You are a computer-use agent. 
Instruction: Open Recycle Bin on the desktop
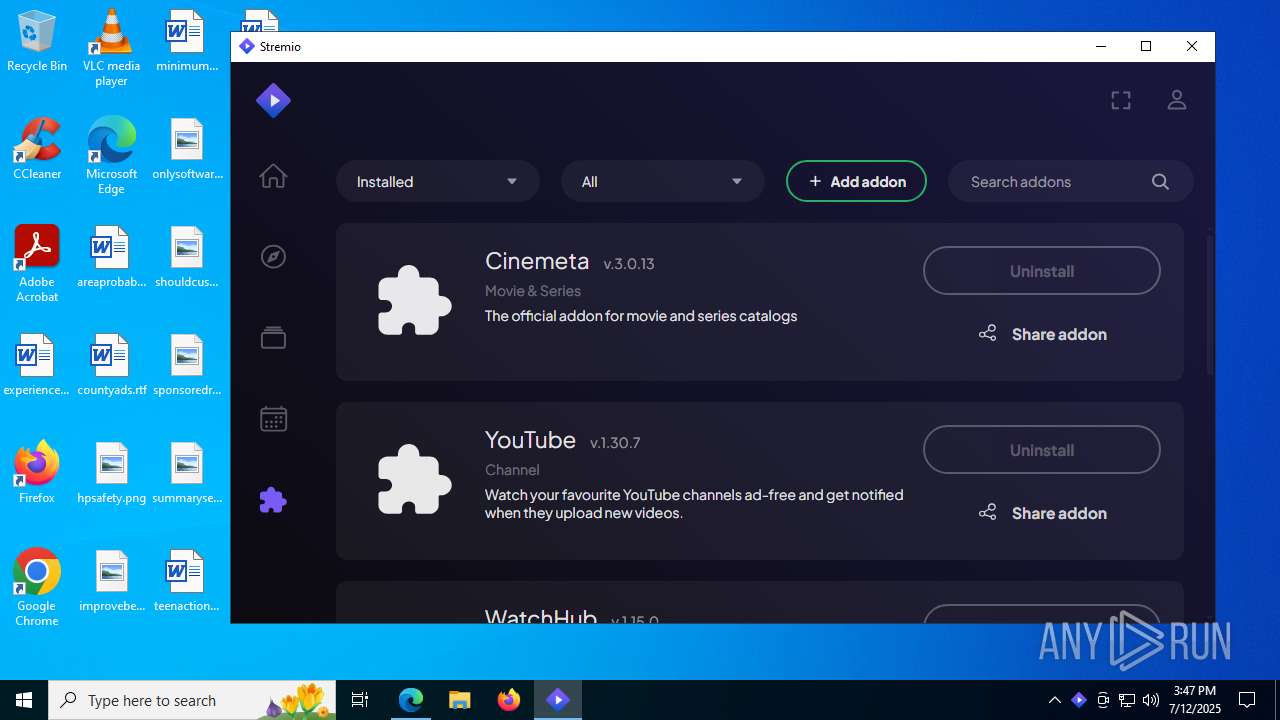tap(37, 42)
